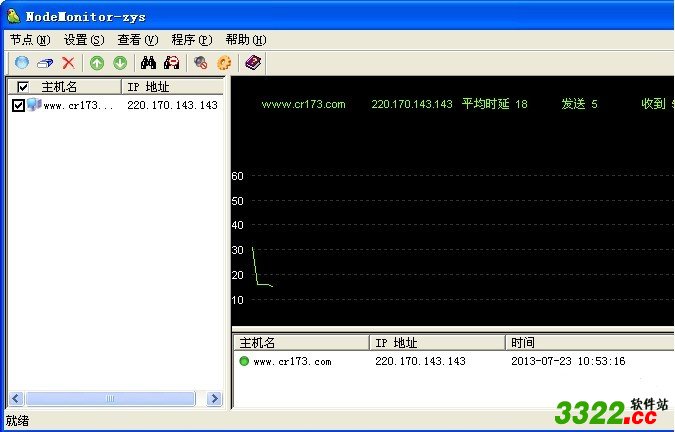Screen dimensions: 675x432
Task: Click the computer icon beside www.cr173...
Action: pos(34,105)
